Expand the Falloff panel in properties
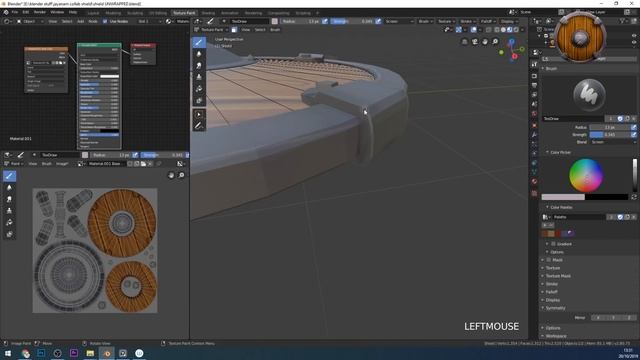 coord(551,292)
